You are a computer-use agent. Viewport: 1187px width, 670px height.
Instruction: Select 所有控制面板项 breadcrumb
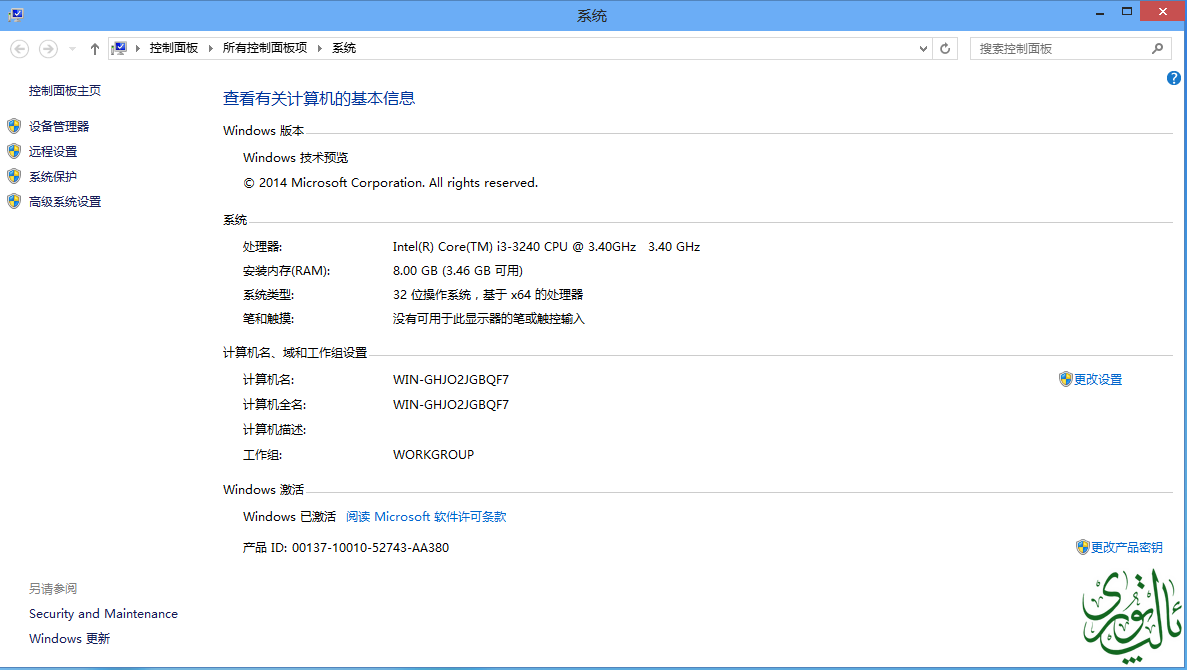pos(265,48)
